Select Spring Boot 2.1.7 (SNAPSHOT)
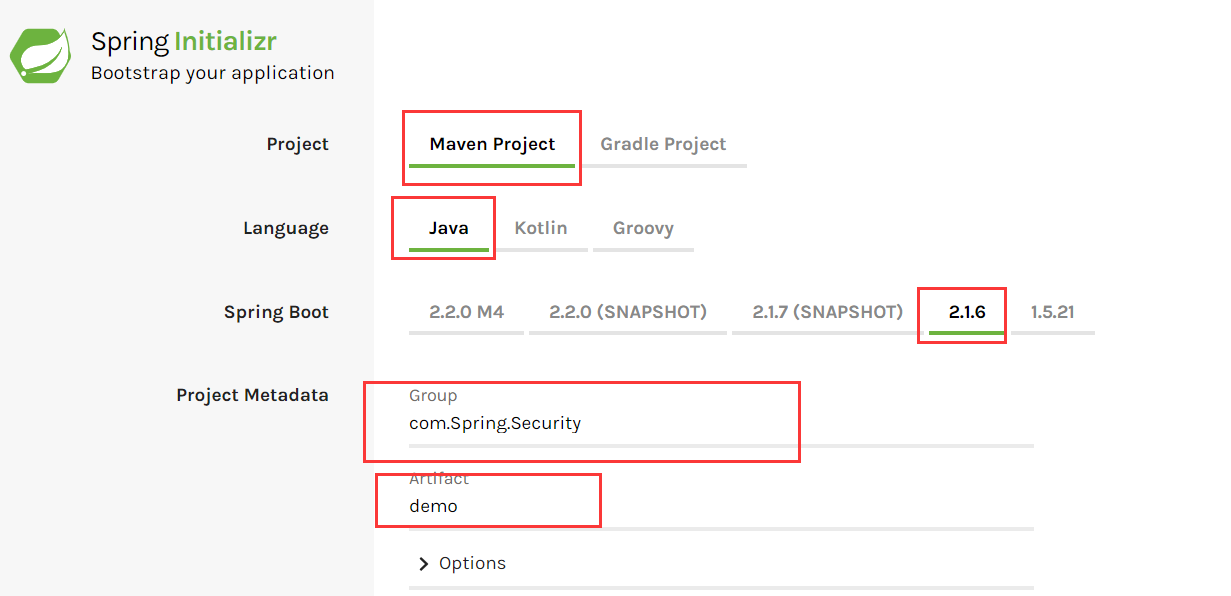The height and width of the screenshot is (596, 1231). [x=828, y=313]
